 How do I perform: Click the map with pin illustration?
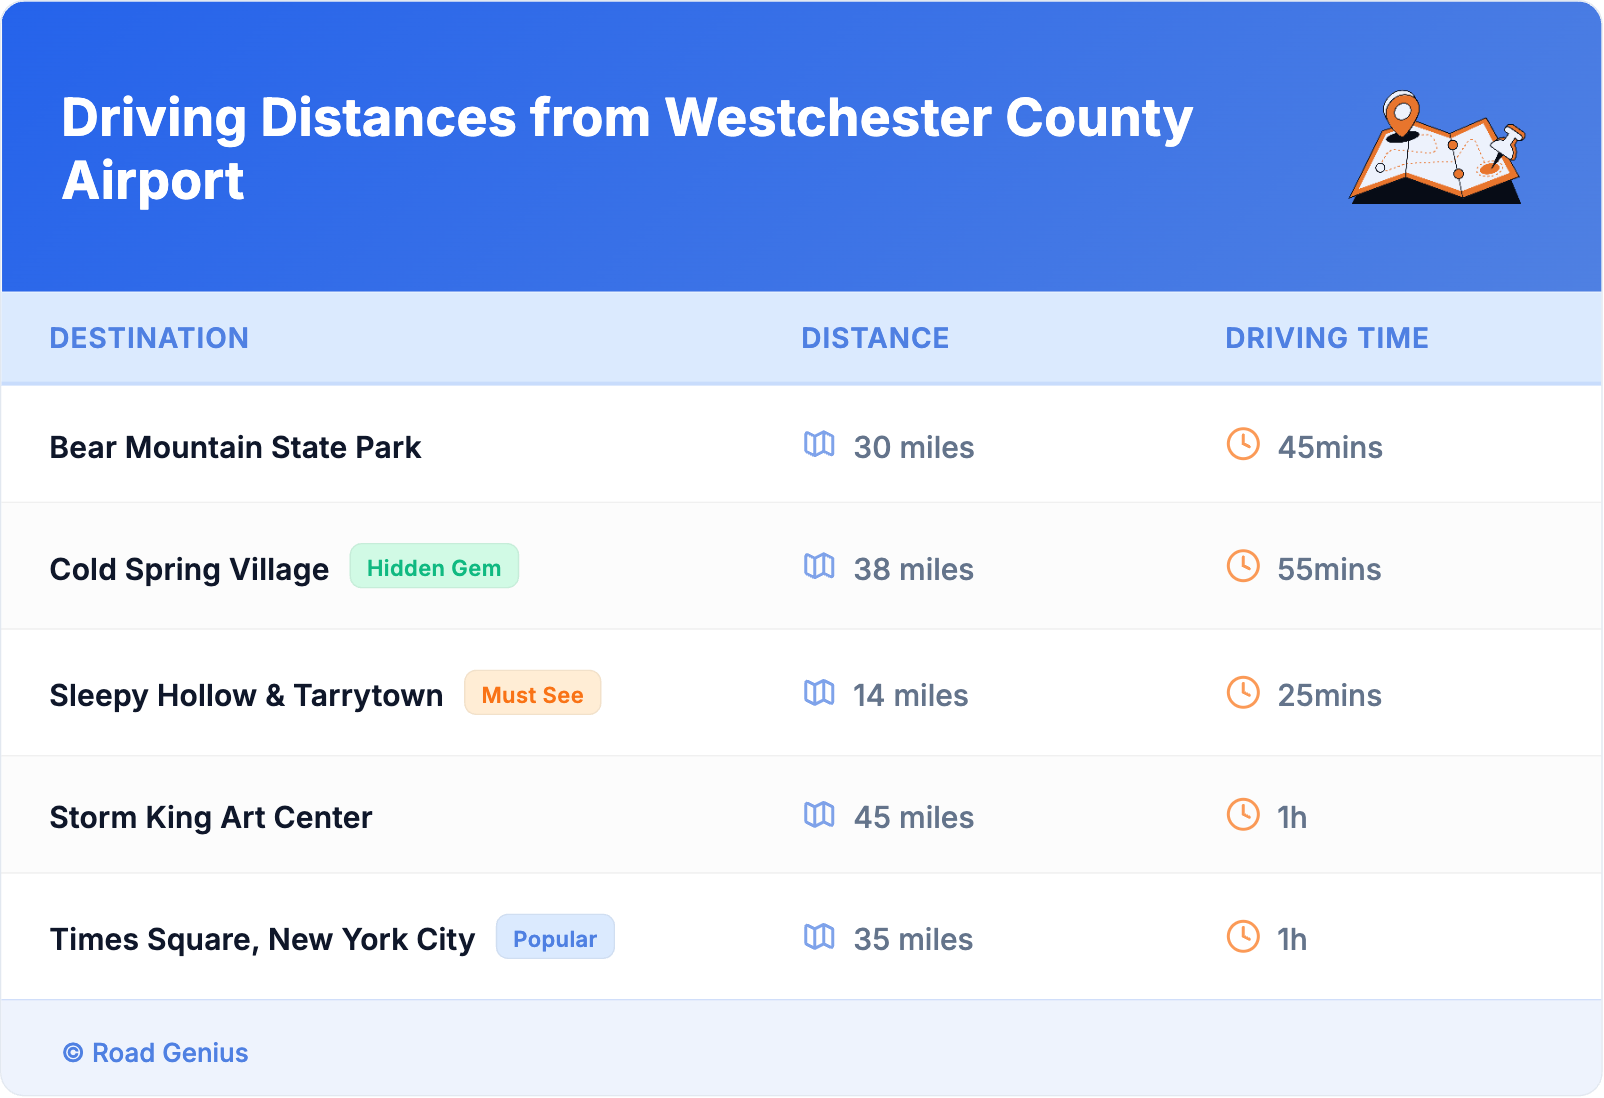pos(1437,148)
